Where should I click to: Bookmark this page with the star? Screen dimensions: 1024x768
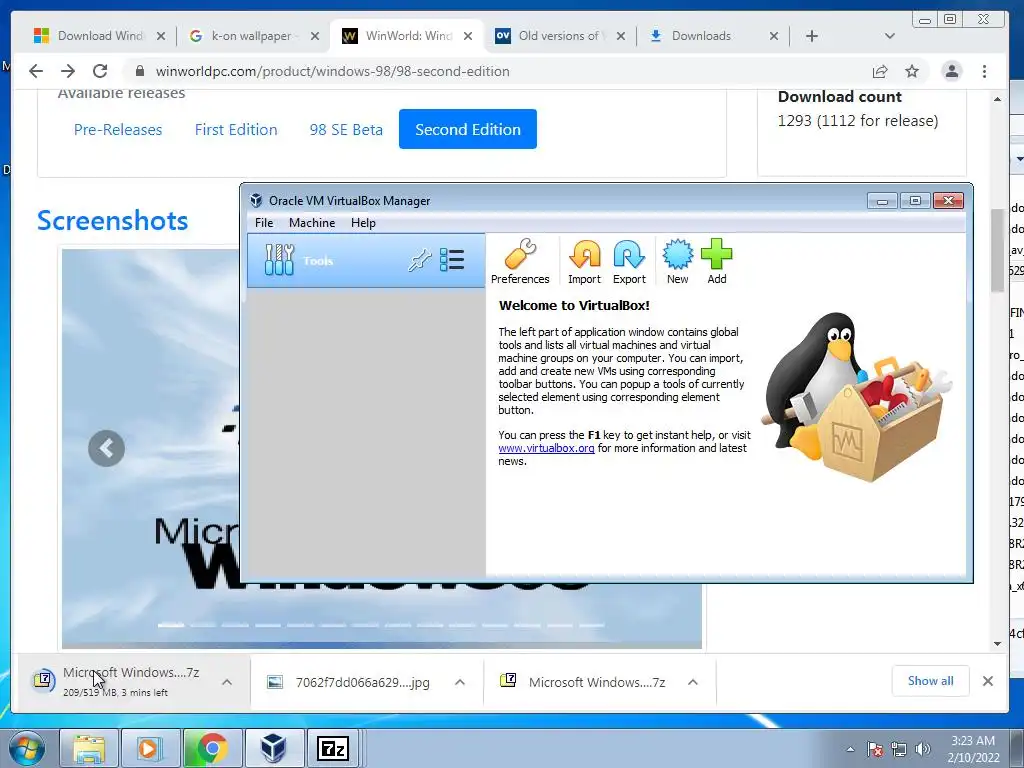coord(912,71)
